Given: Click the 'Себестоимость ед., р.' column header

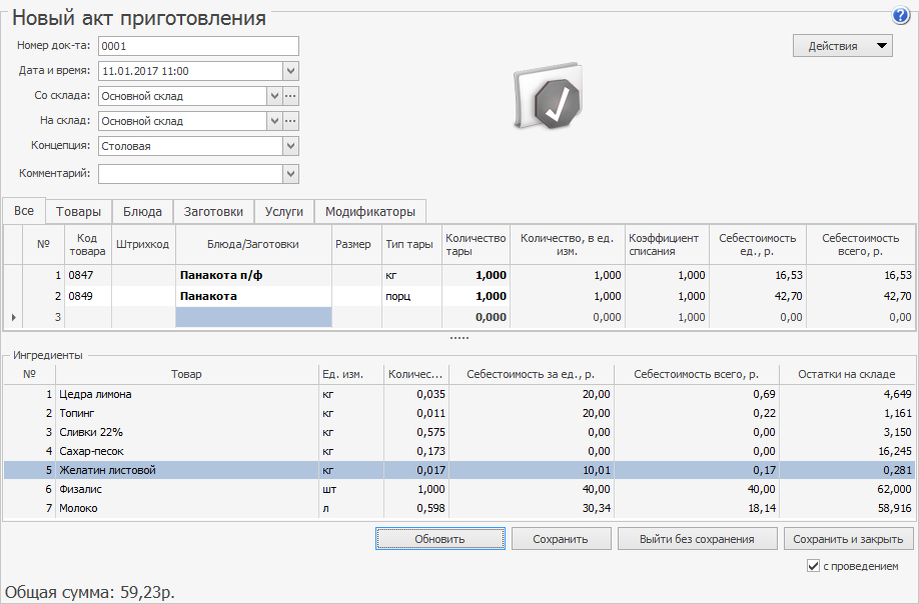Looking at the screenshot, I should click(x=757, y=244).
